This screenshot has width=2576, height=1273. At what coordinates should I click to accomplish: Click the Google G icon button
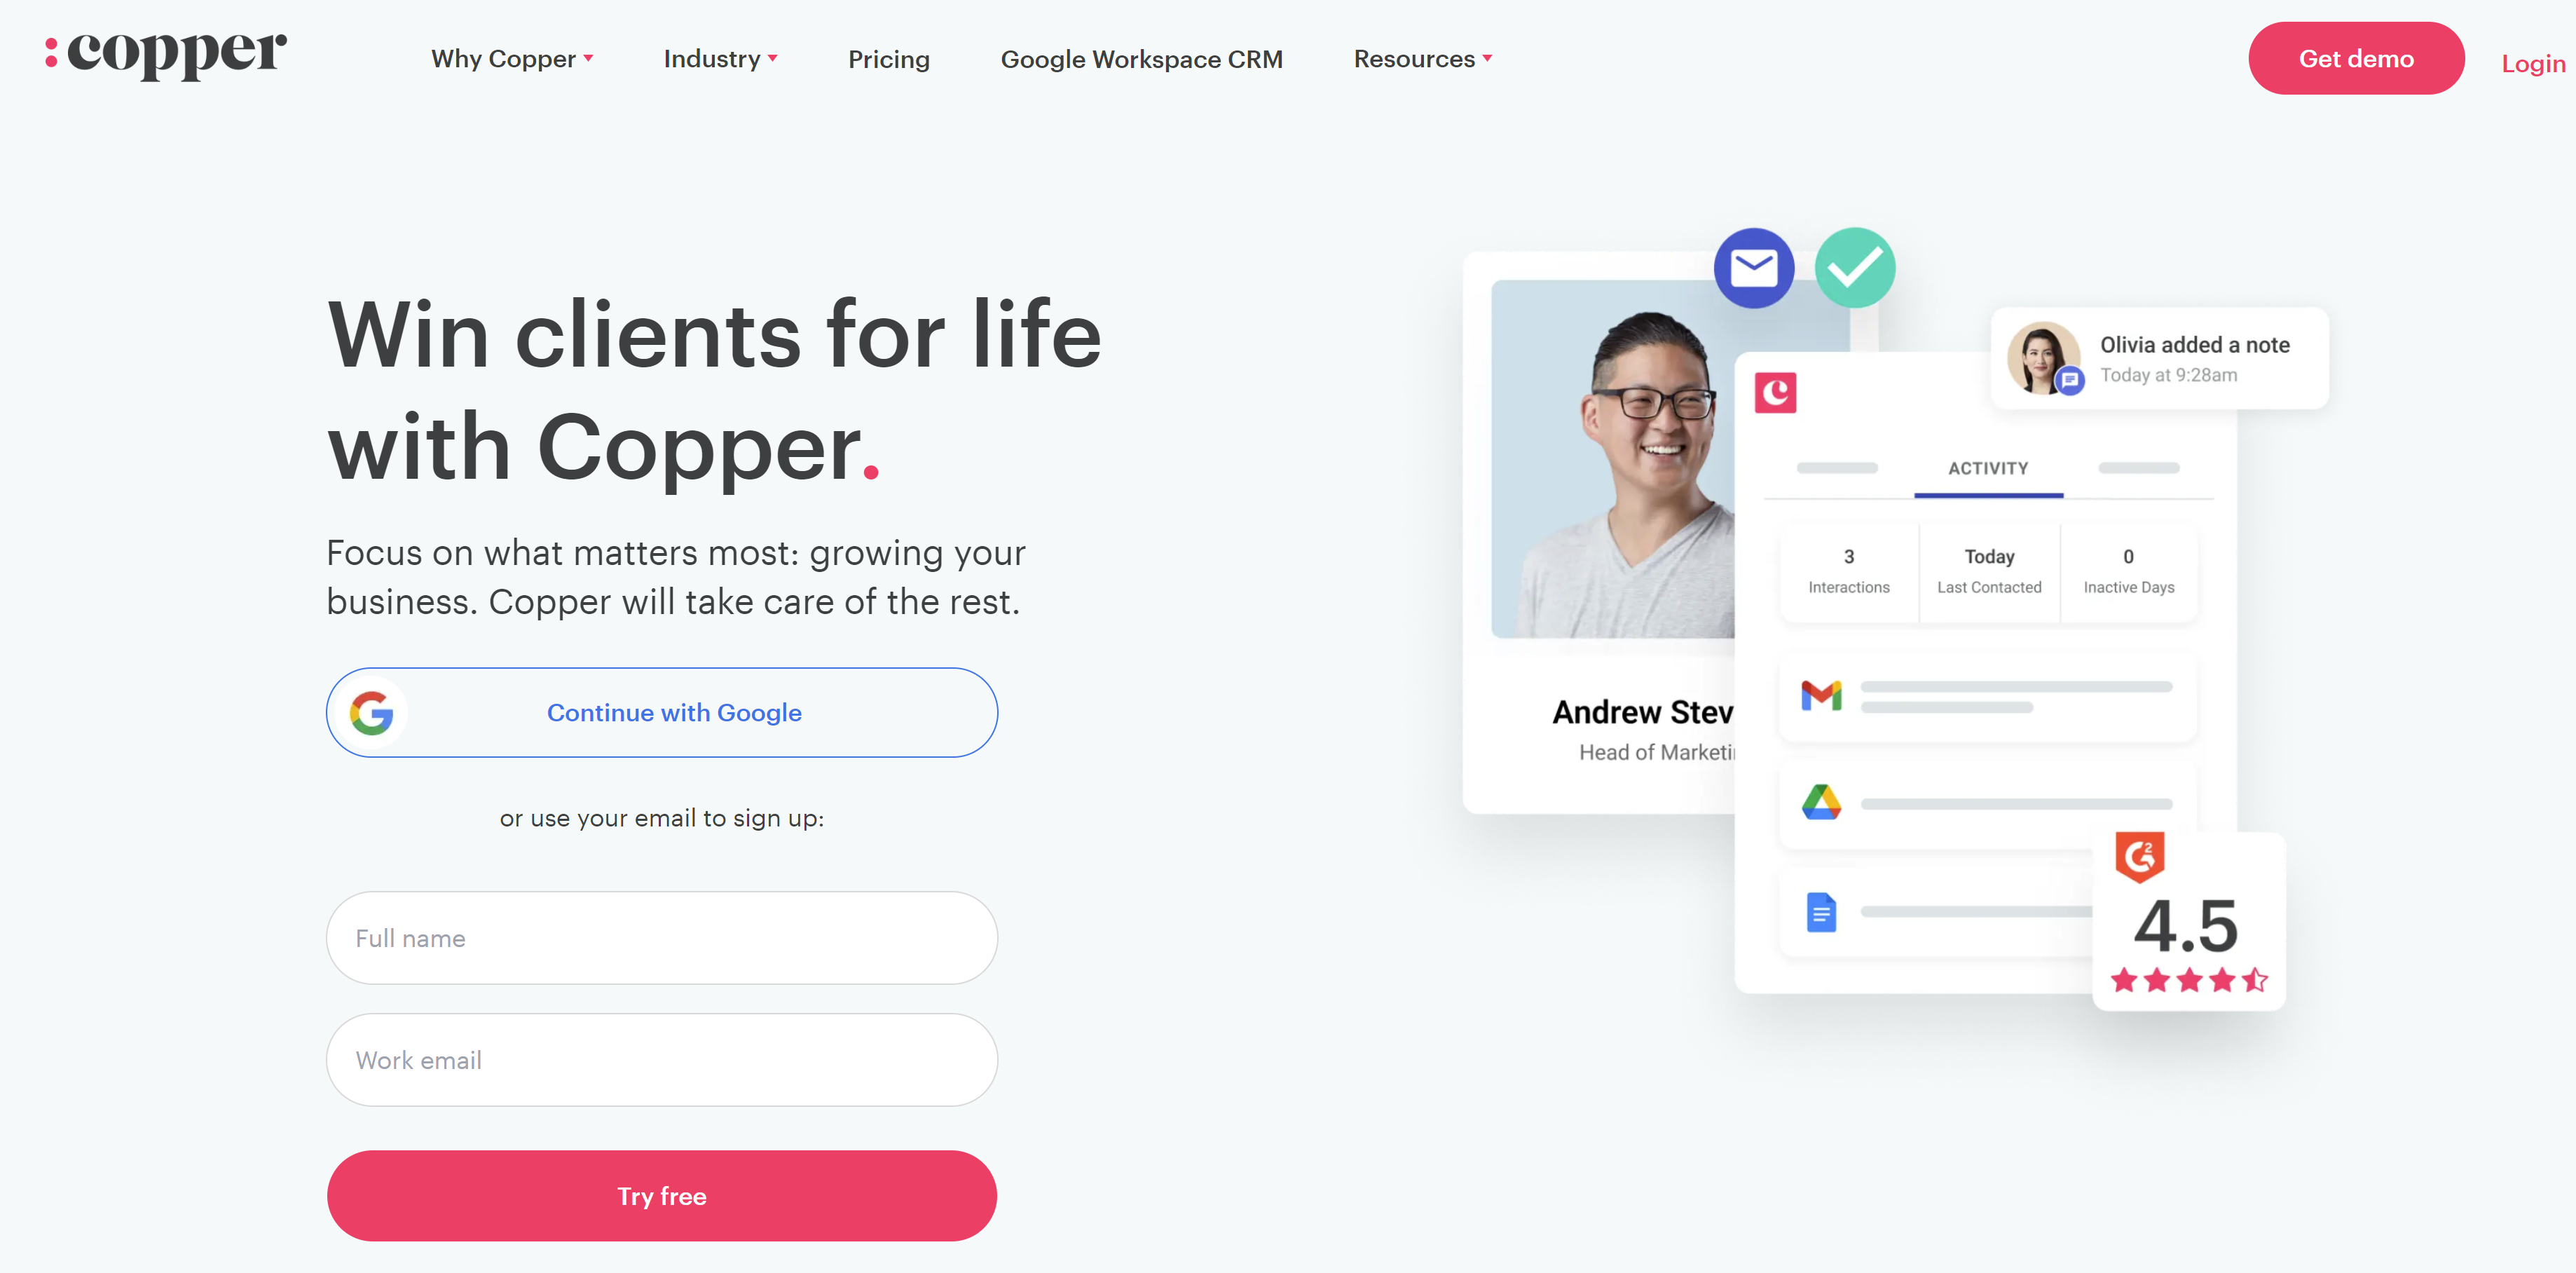coord(375,713)
